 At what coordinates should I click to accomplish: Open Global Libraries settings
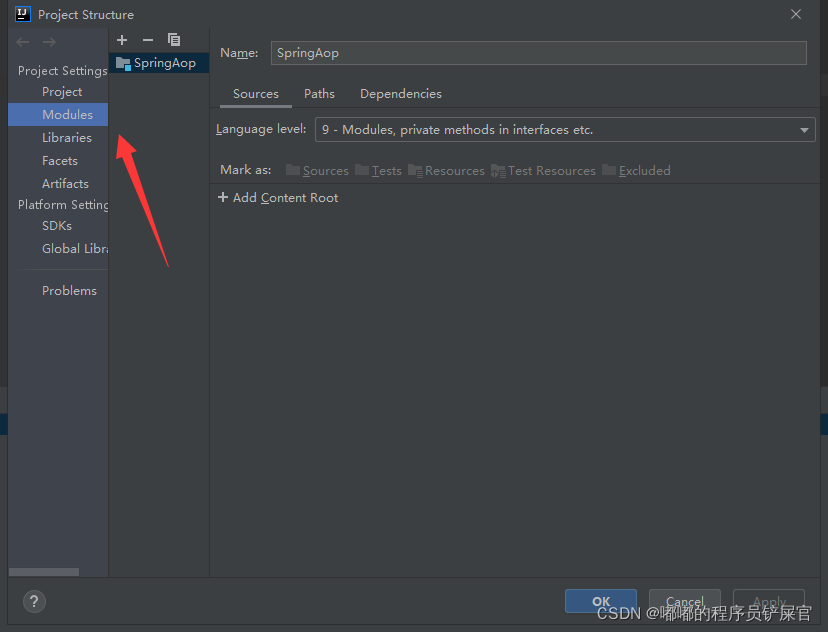point(74,249)
